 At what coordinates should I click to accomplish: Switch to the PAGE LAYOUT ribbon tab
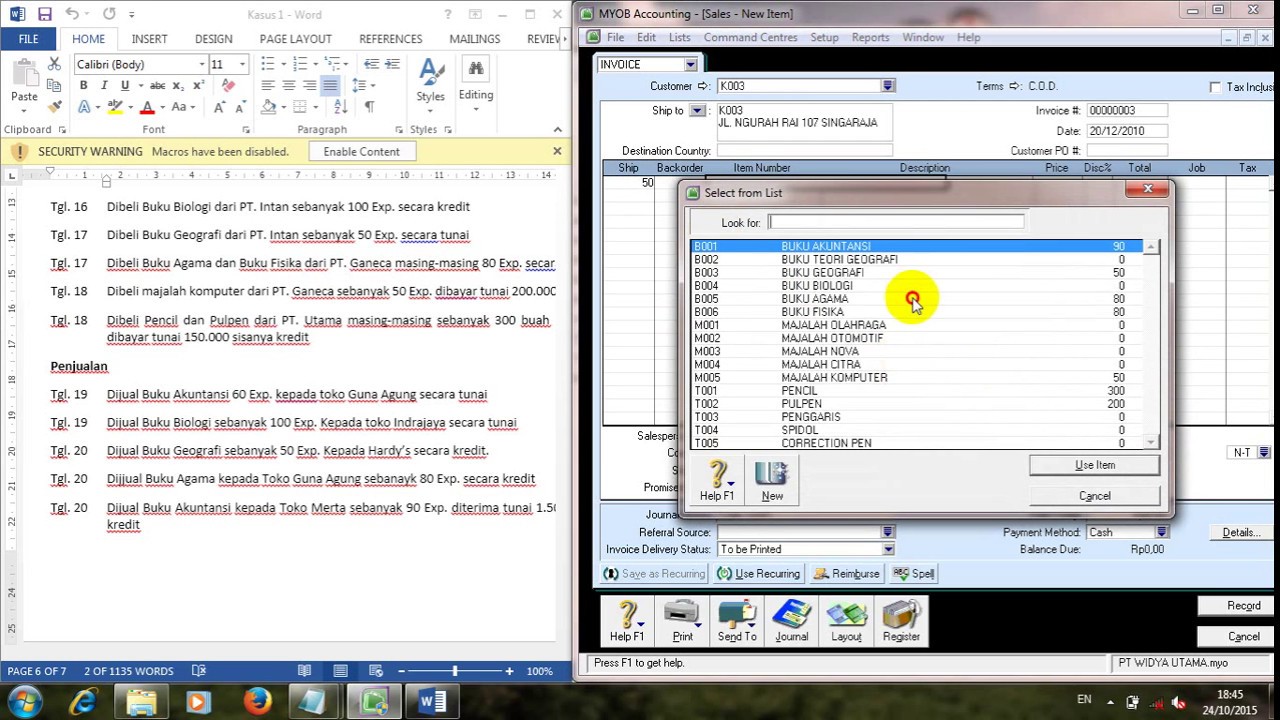point(295,38)
